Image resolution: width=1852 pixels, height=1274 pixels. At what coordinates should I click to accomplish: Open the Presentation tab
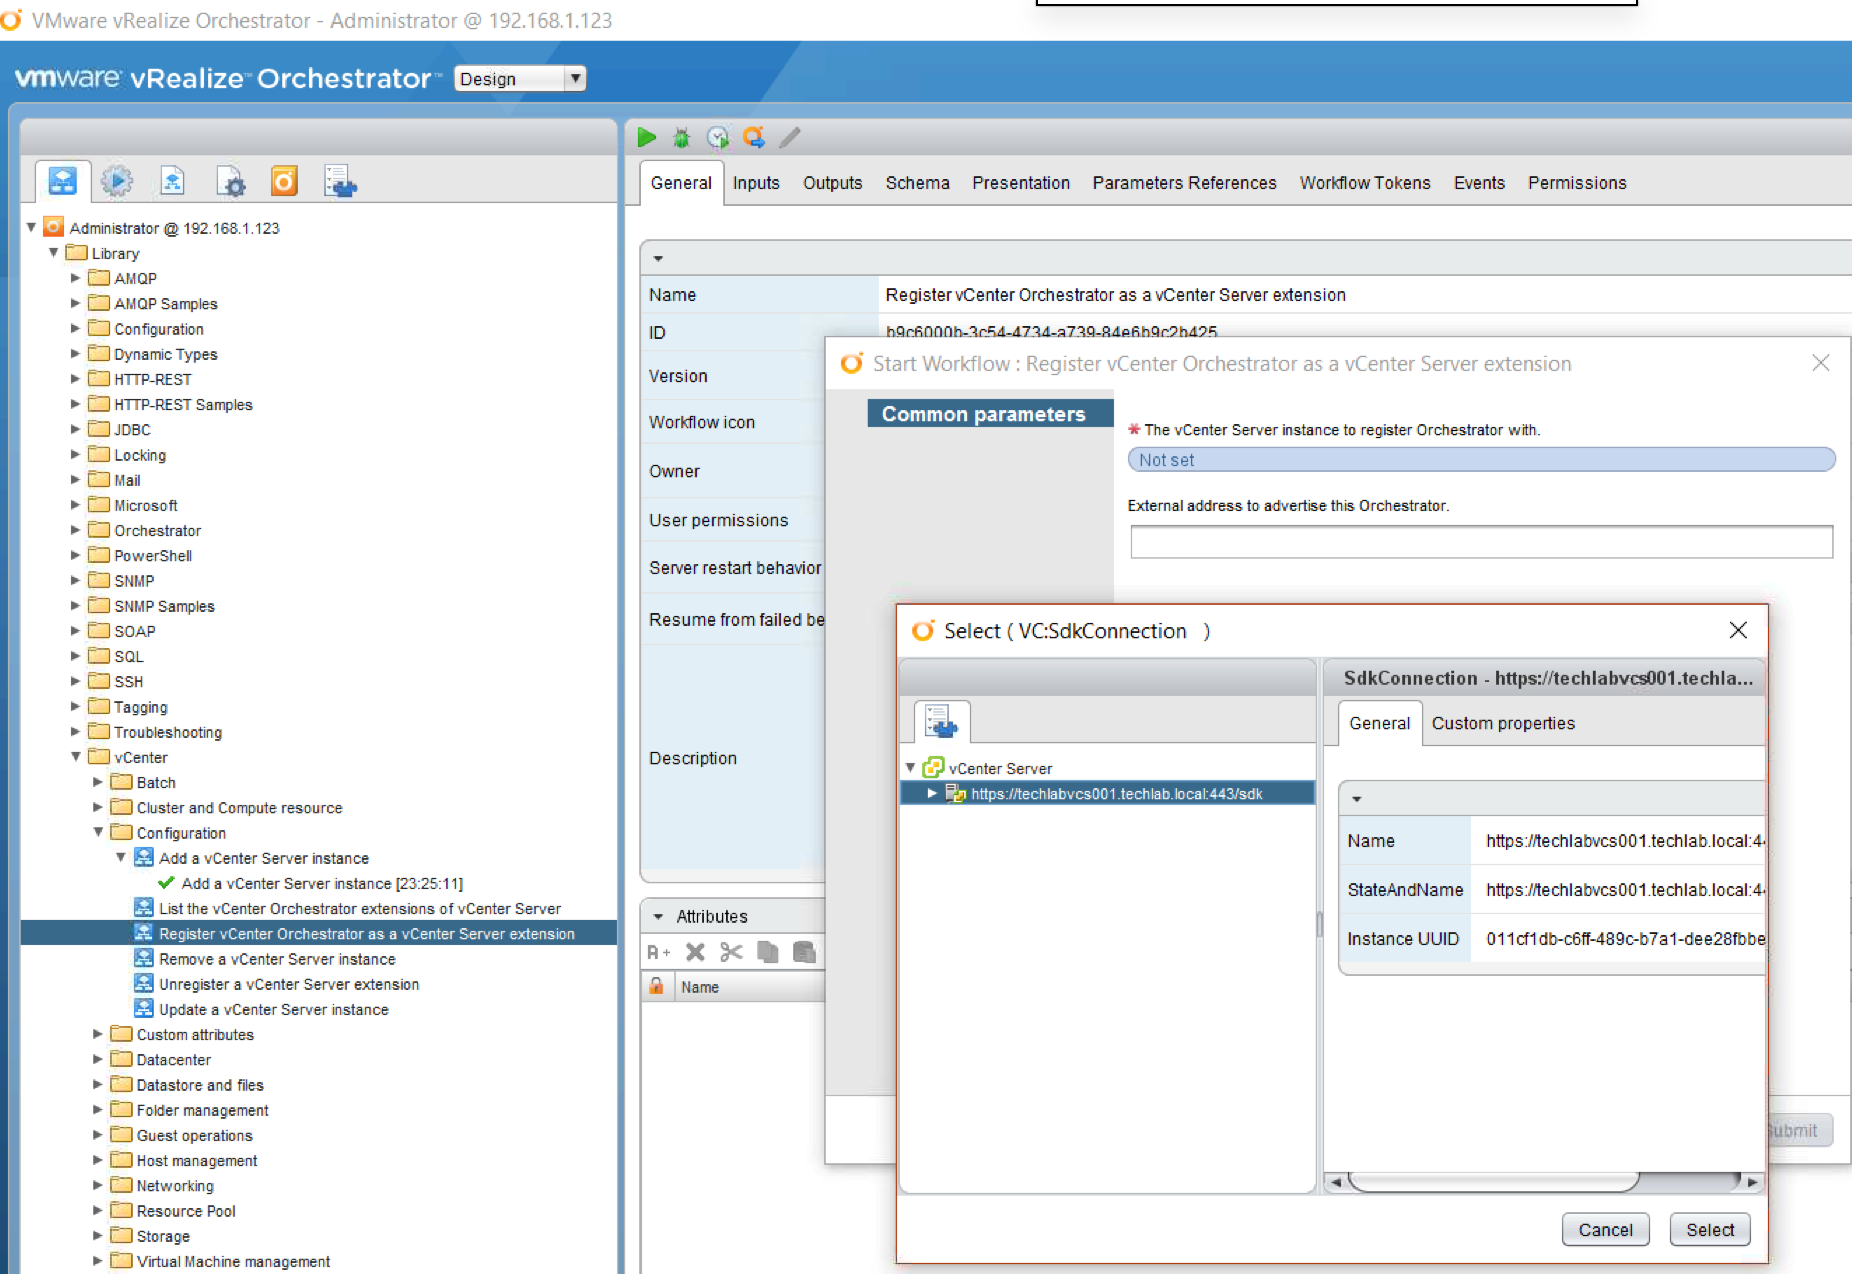[1021, 183]
